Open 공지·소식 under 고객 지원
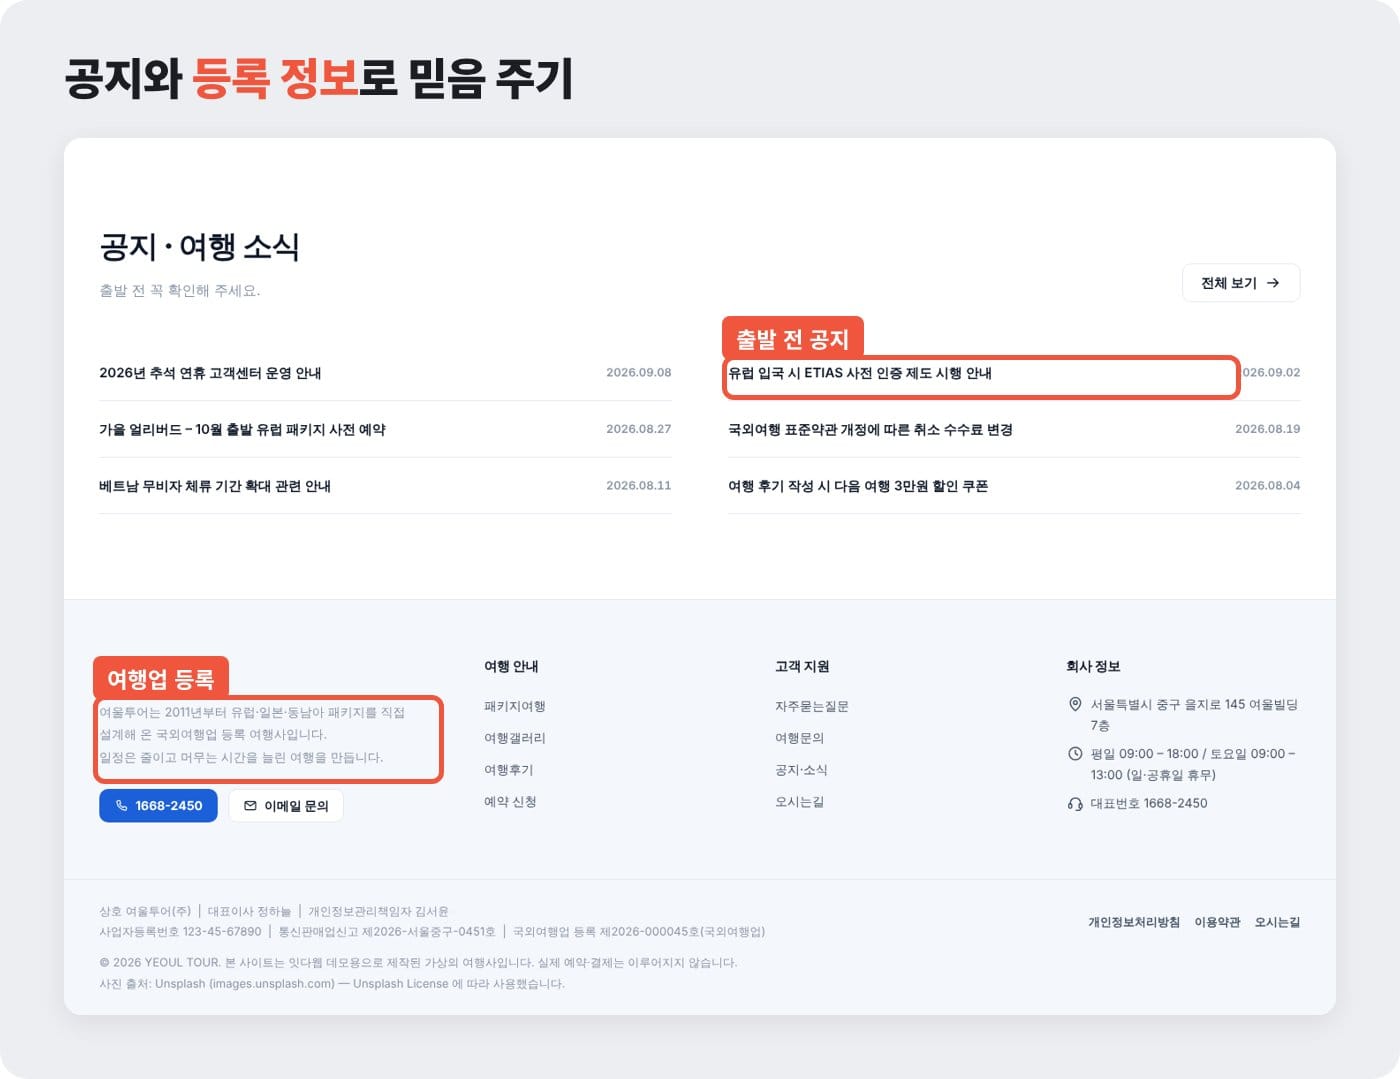Image resolution: width=1400 pixels, height=1079 pixels. (801, 770)
